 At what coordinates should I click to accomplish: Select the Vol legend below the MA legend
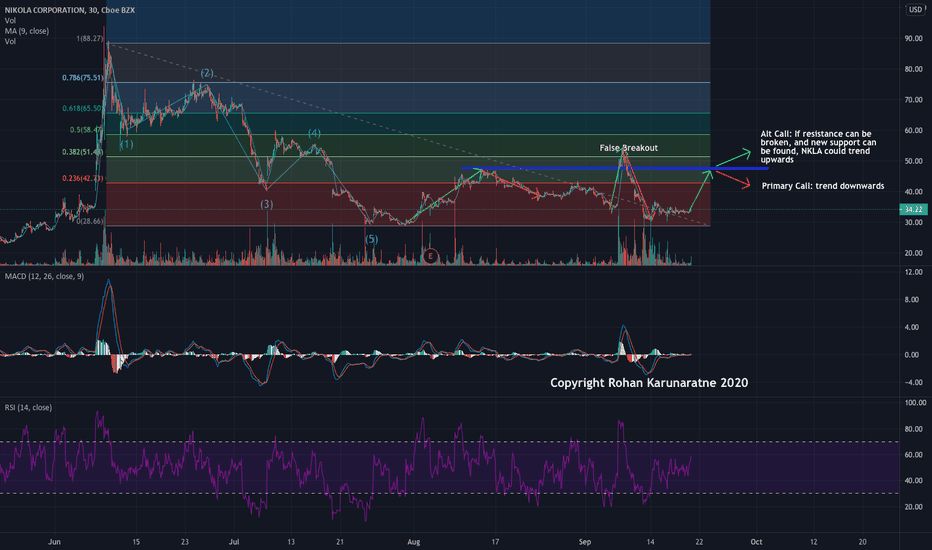10,42
